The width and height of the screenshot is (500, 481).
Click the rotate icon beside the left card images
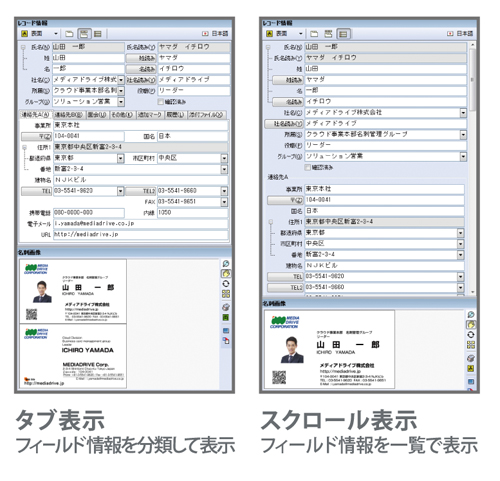(x=226, y=284)
